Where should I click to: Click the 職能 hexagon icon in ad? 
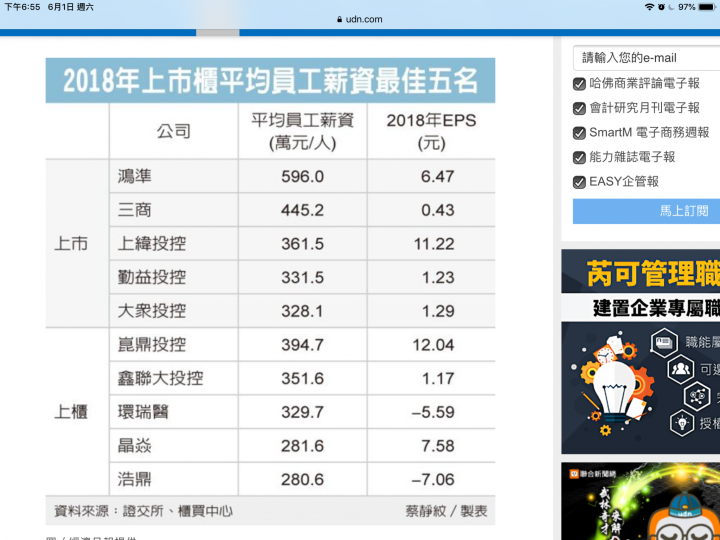[x=664, y=343]
